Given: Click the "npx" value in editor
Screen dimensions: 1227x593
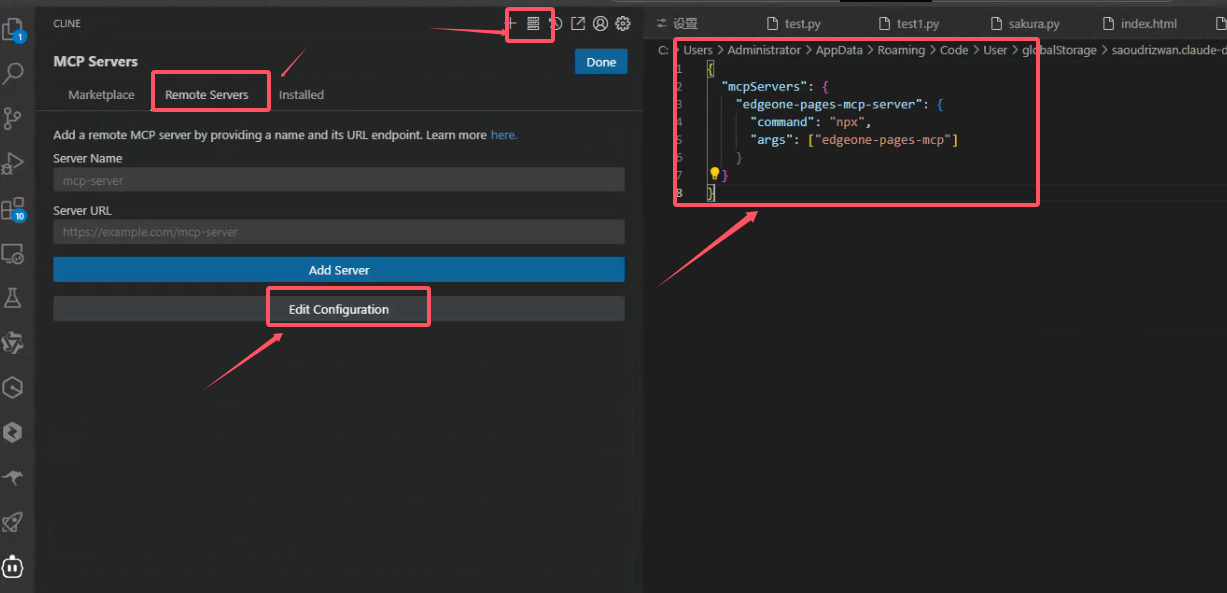Looking at the screenshot, I should 847,122.
